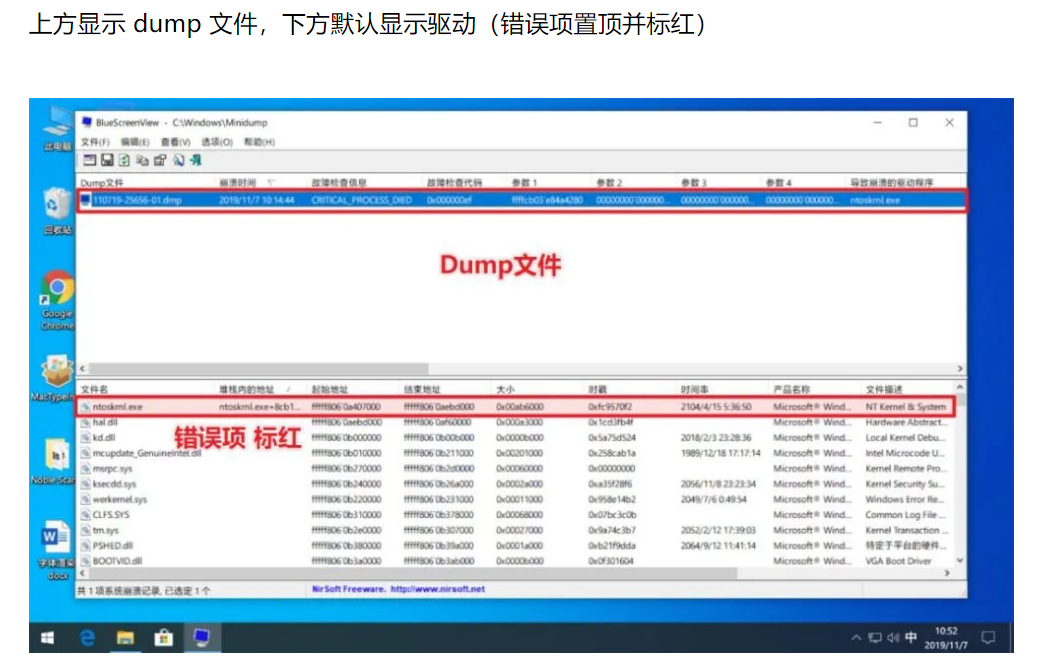
Task: Click the upper pane scroll left arrow
Action: coord(82,369)
